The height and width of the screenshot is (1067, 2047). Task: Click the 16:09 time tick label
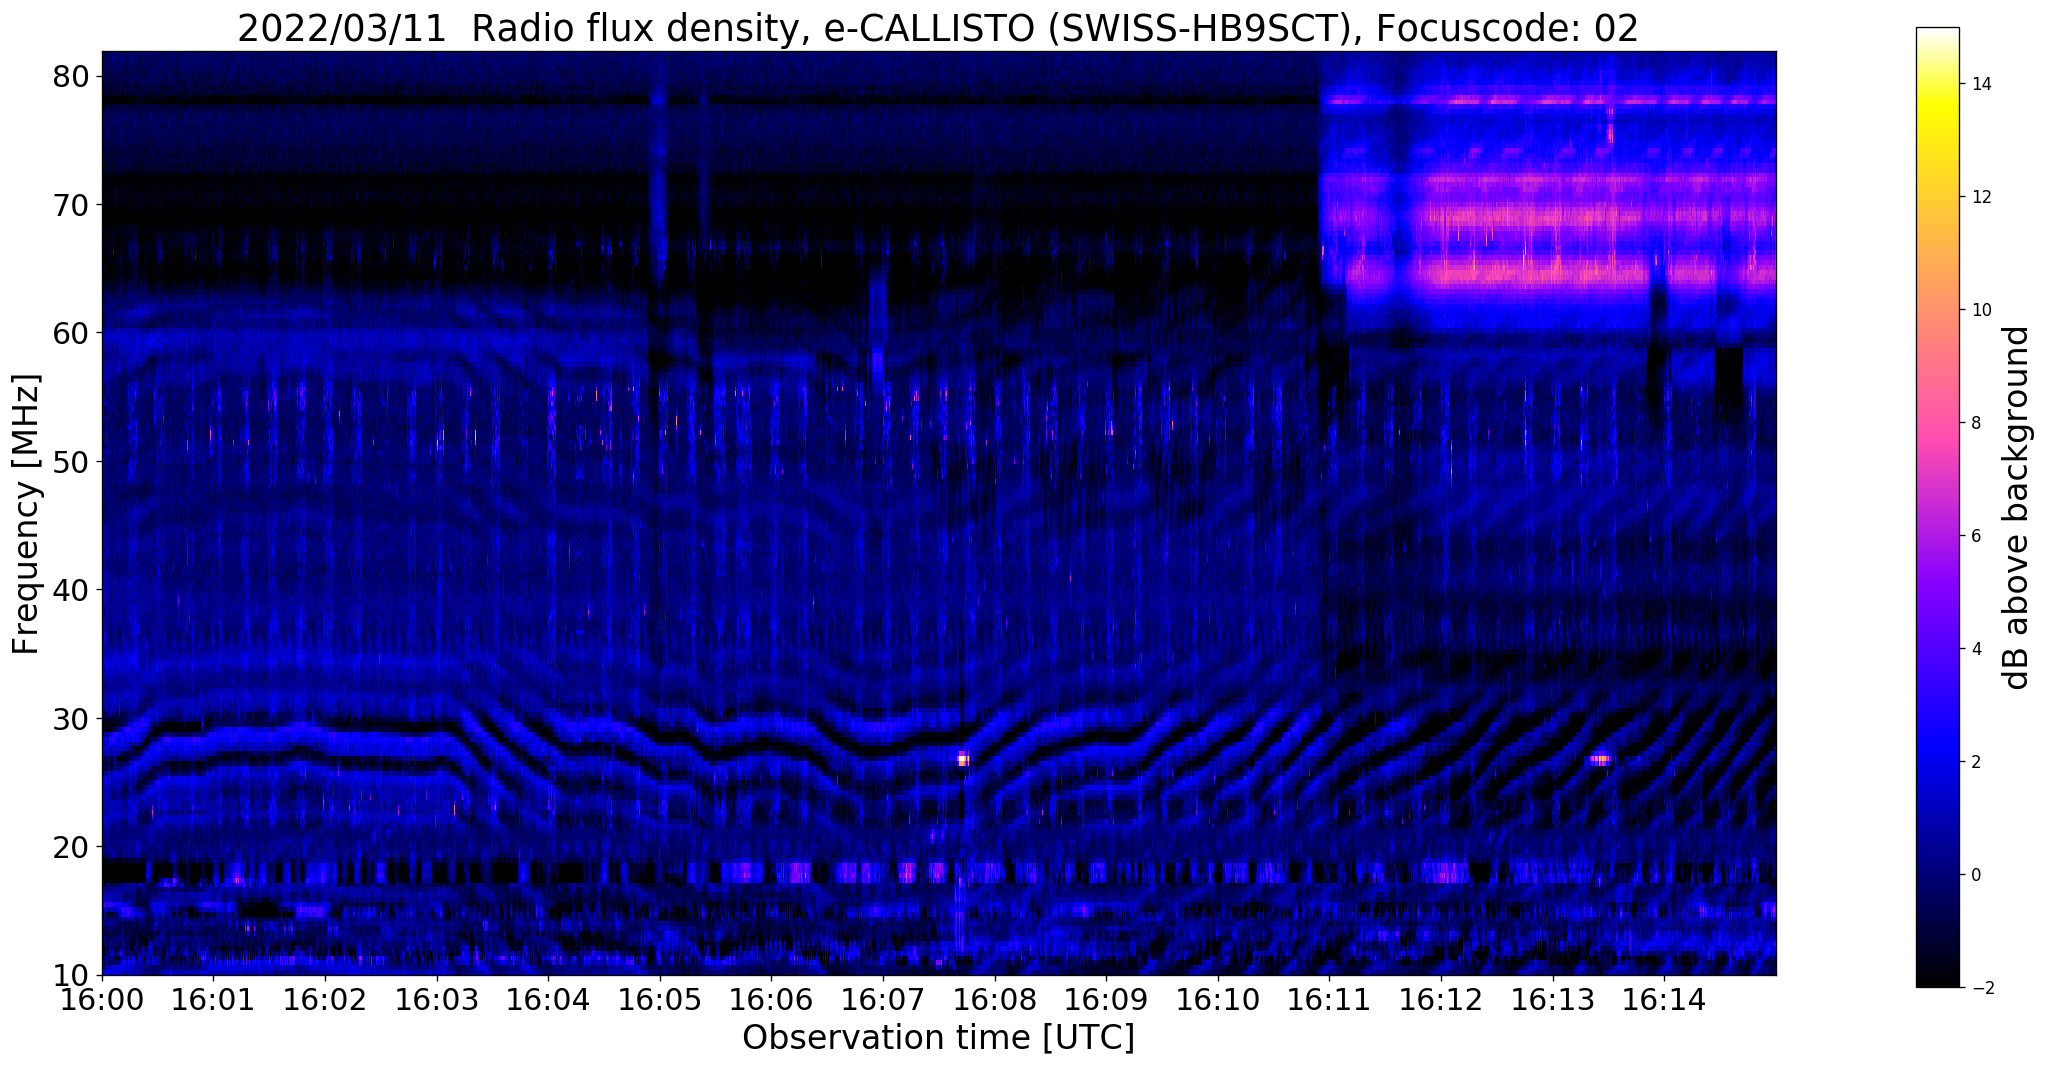click(1106, 999)
